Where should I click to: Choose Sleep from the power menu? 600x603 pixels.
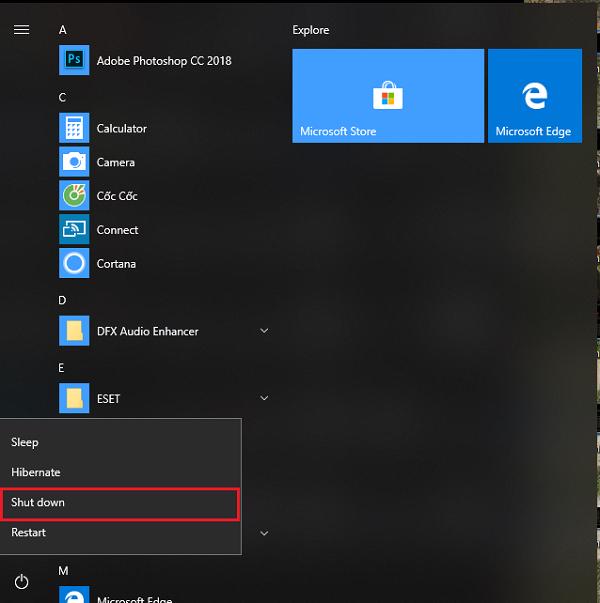[25, 442]
